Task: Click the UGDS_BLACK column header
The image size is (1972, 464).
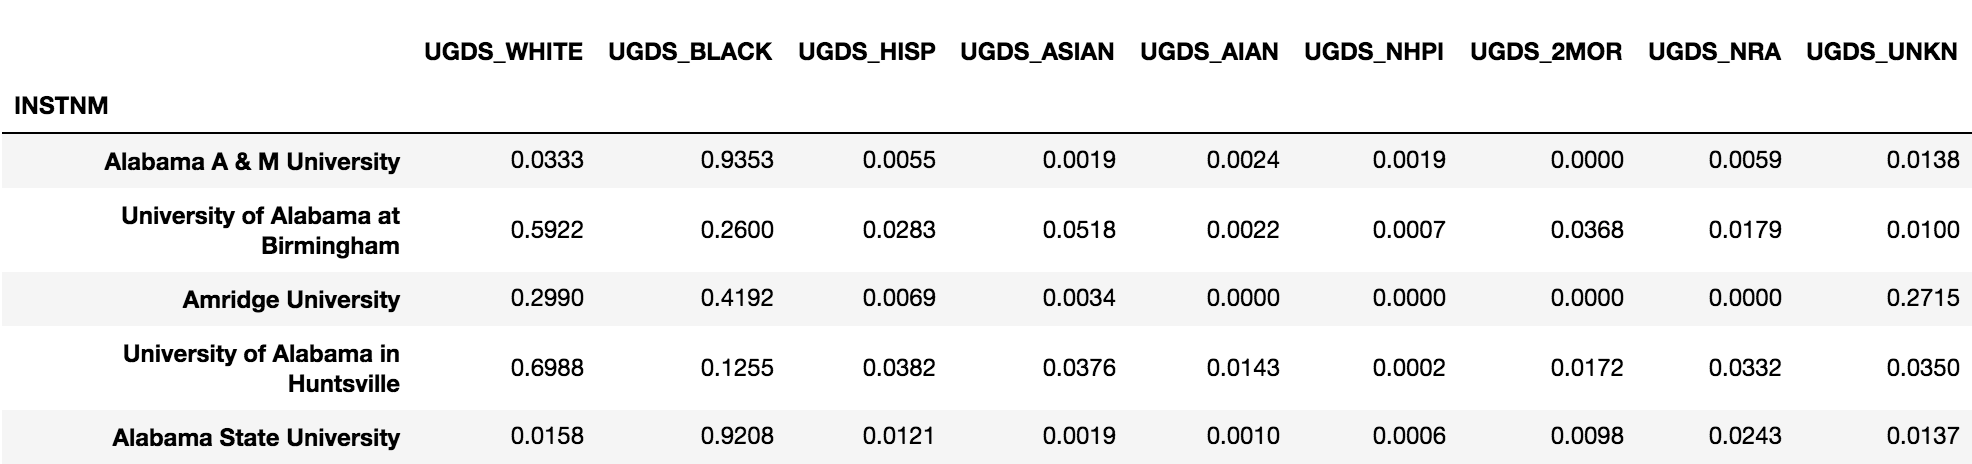Action: click(x=690, y=52)
